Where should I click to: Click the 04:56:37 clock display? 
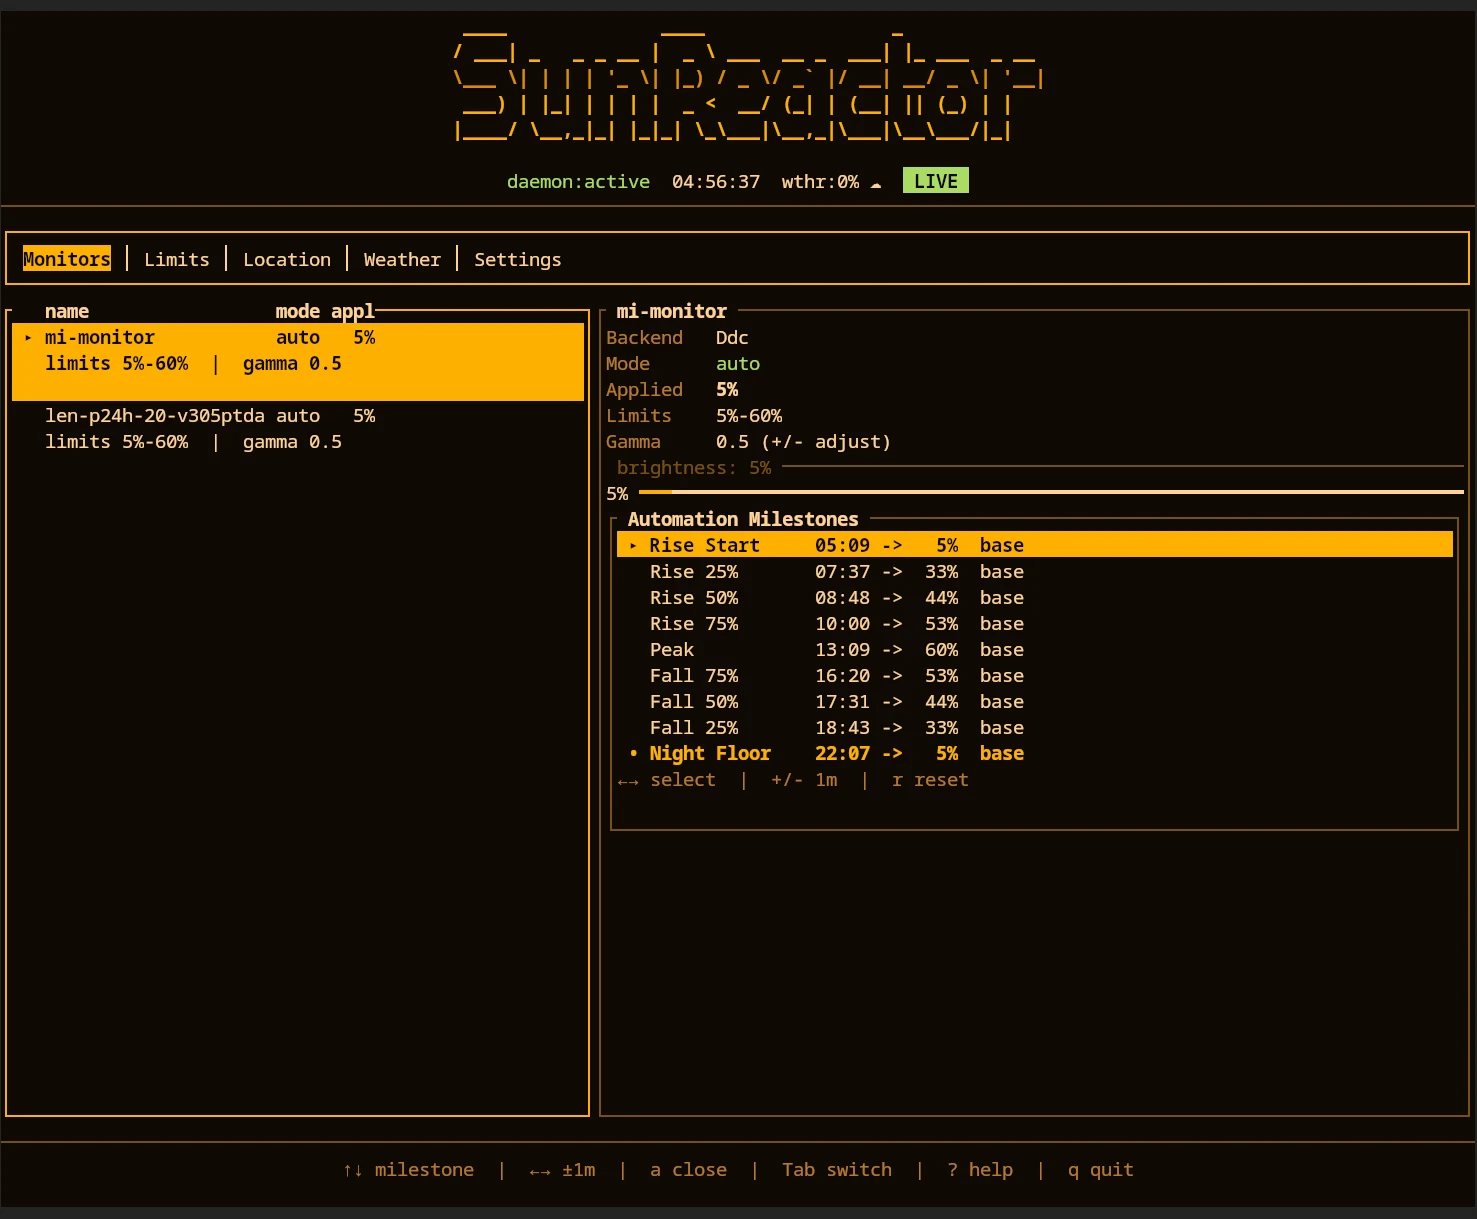pos(716,181)
